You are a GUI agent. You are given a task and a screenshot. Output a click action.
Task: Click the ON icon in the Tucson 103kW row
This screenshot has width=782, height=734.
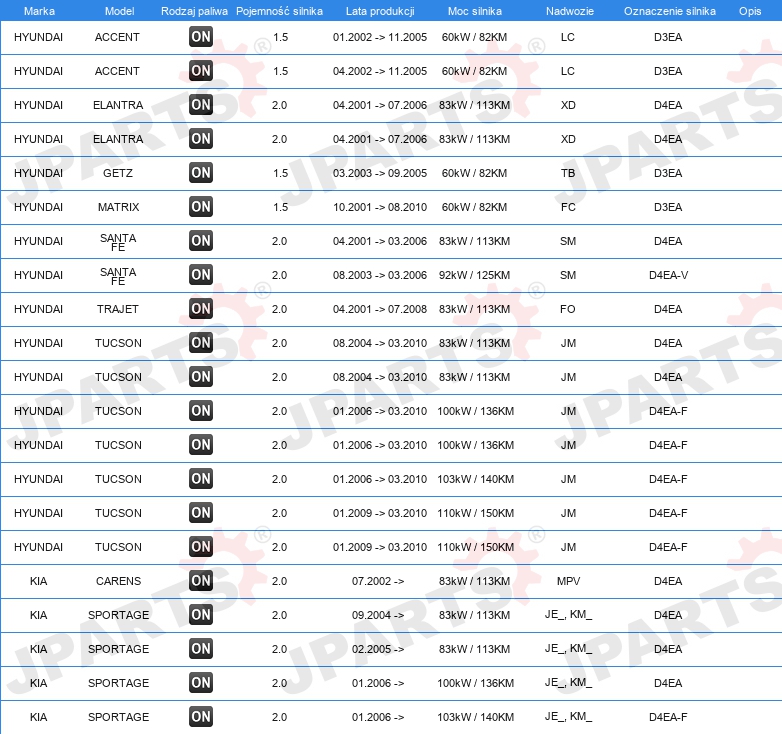click(201, 479)
